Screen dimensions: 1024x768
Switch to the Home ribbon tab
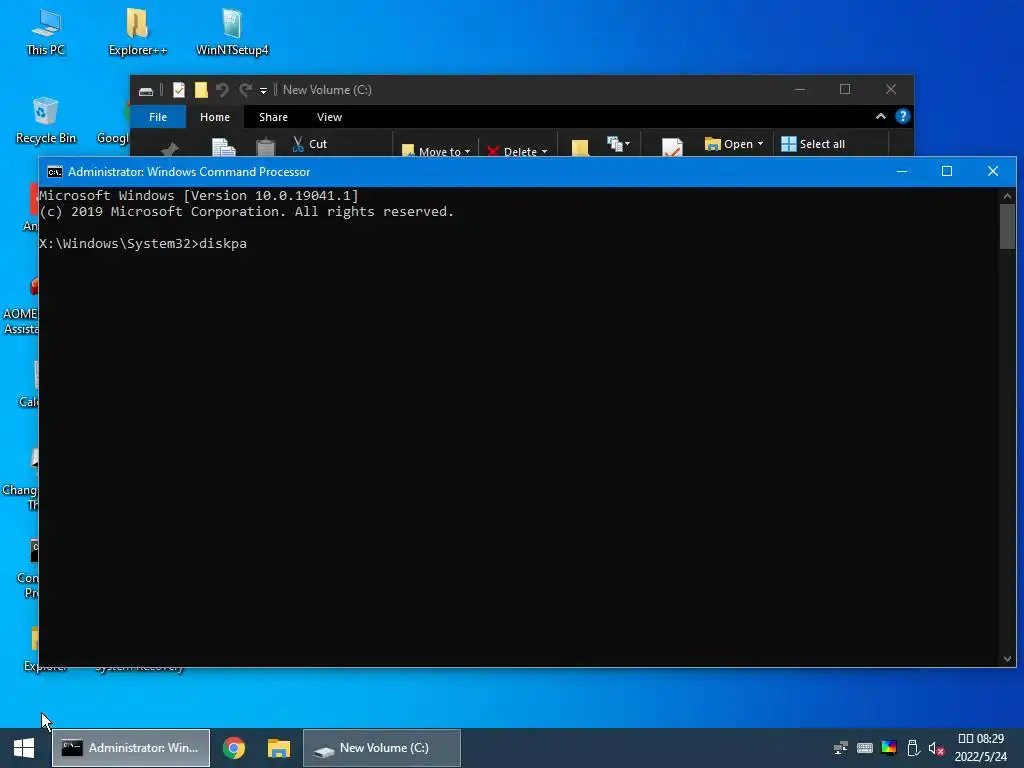(x=215, y=117)
